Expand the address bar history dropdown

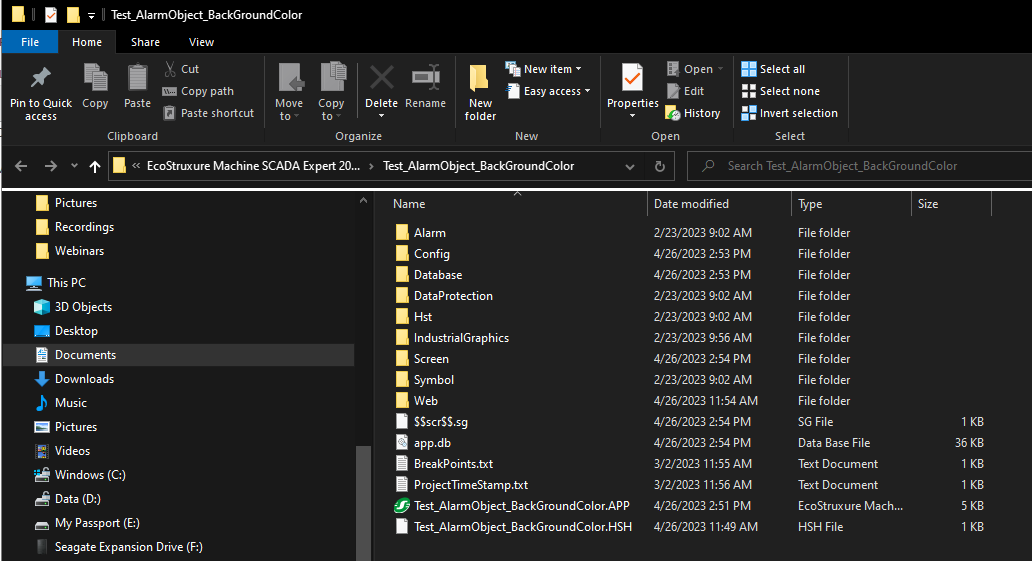pos(630,167)
